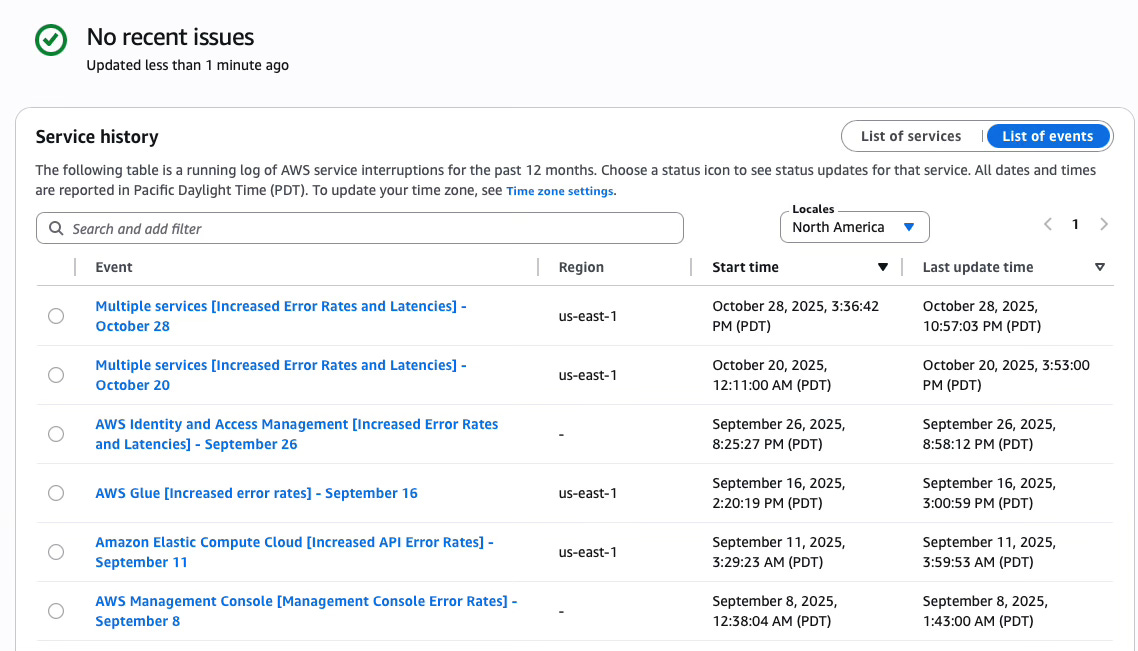Go to previous page with left chevron
The height and width of the screenshot is (651, 1138).
[1048, 224]
